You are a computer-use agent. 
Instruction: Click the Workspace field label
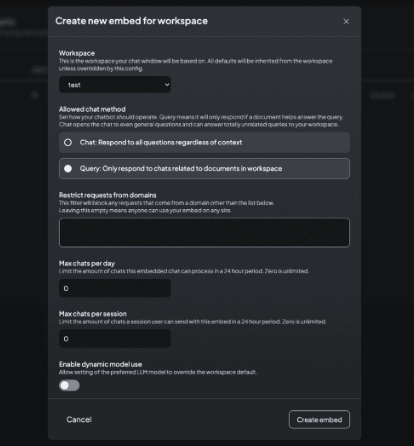[77, 53]
